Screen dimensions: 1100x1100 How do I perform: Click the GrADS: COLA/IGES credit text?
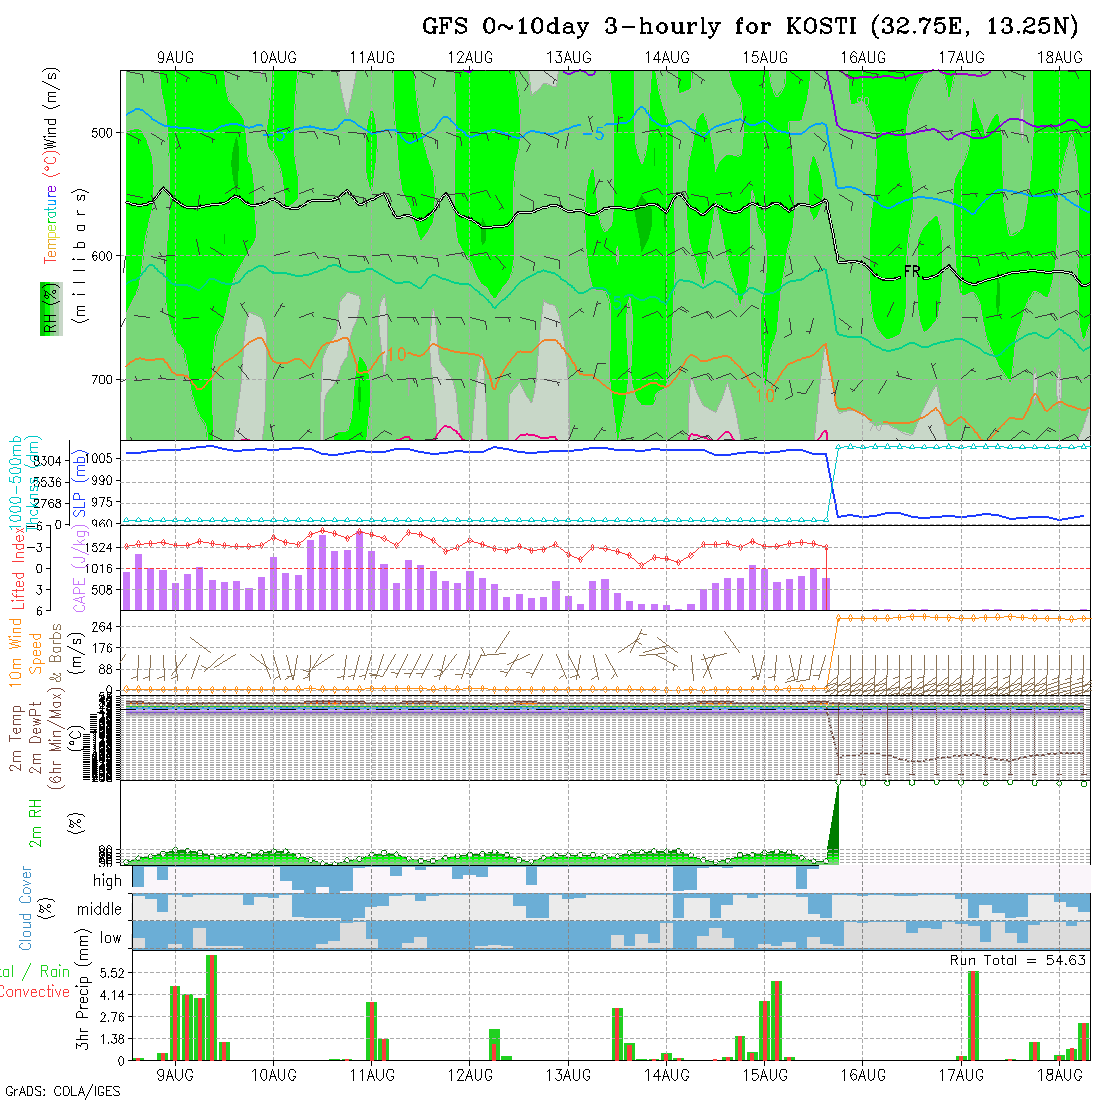(62, 1091)
